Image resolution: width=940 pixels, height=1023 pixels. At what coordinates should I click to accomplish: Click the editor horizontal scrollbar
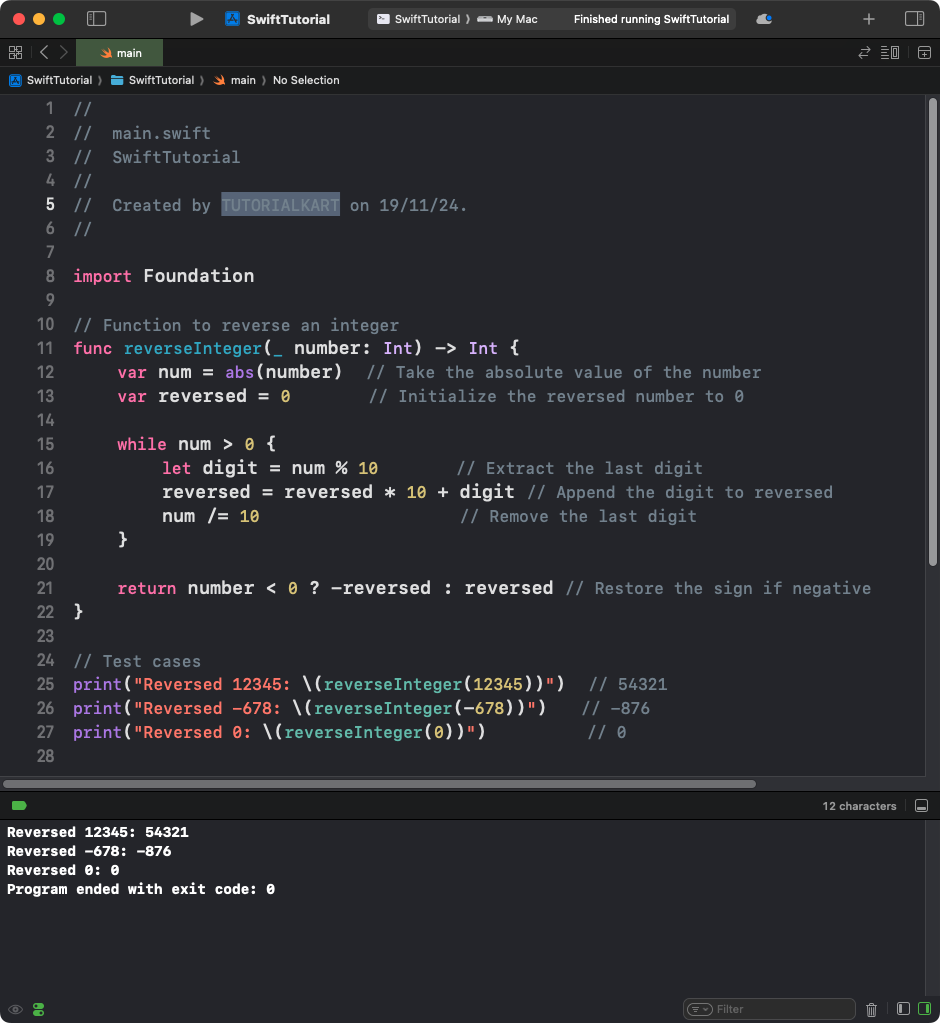(x=379, y=784)
